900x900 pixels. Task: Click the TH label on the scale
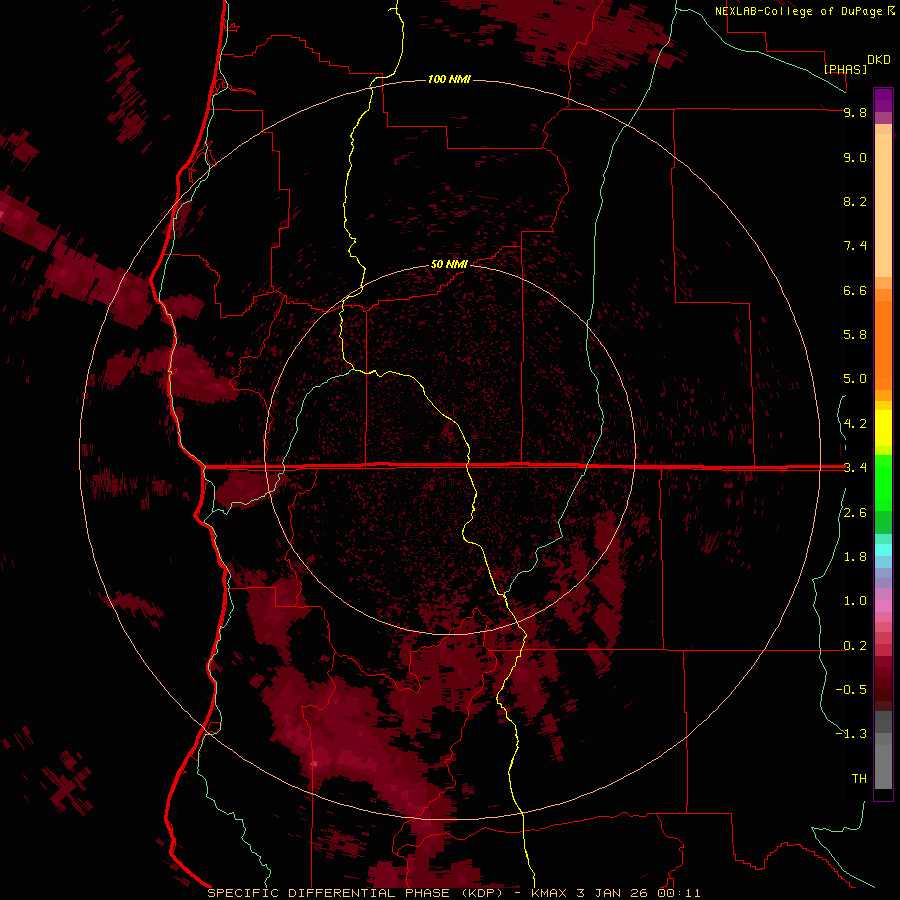point(859,778)
